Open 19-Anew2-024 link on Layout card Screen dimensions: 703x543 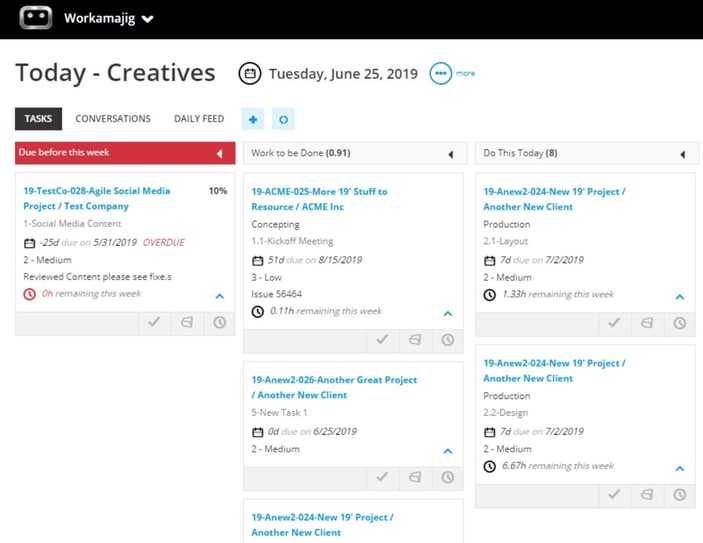point(554,199)
